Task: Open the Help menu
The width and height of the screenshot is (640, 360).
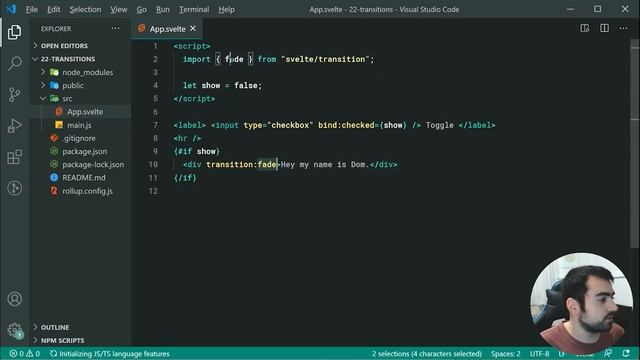Action: point(226,9)
